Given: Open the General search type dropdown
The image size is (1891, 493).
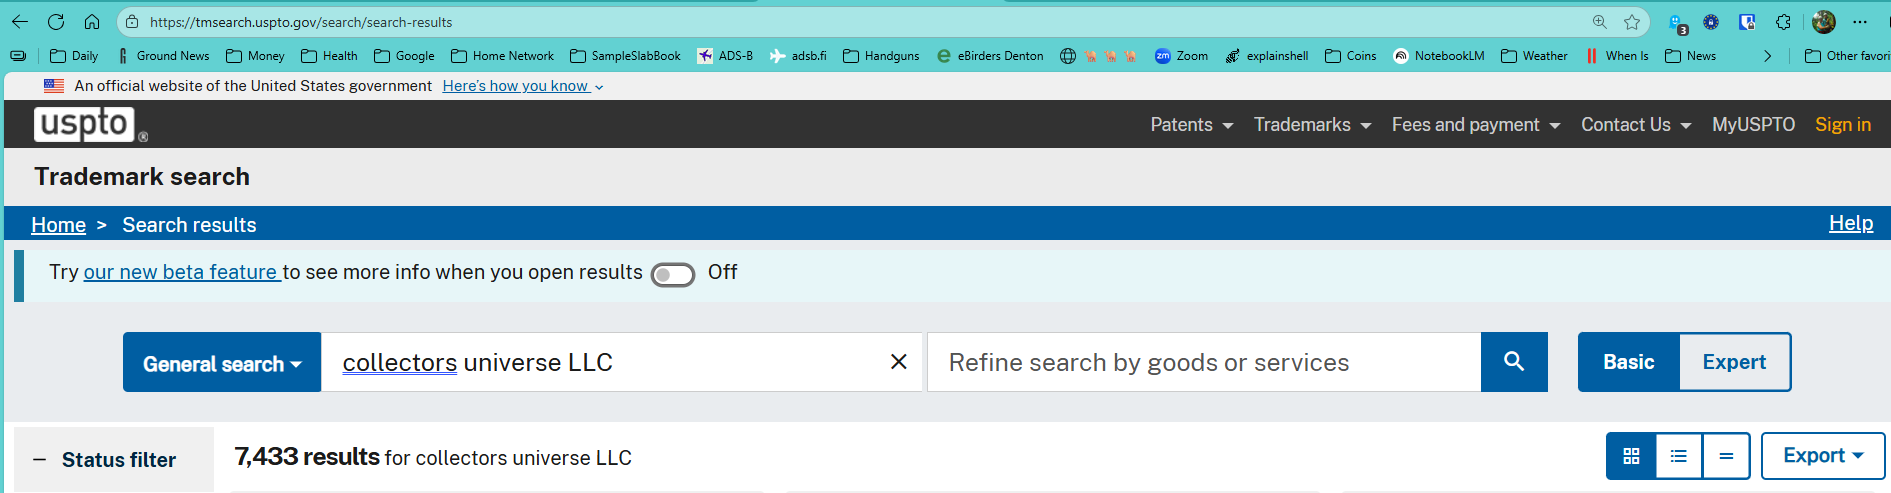Looking at the screenshot, I should point(222,362).
